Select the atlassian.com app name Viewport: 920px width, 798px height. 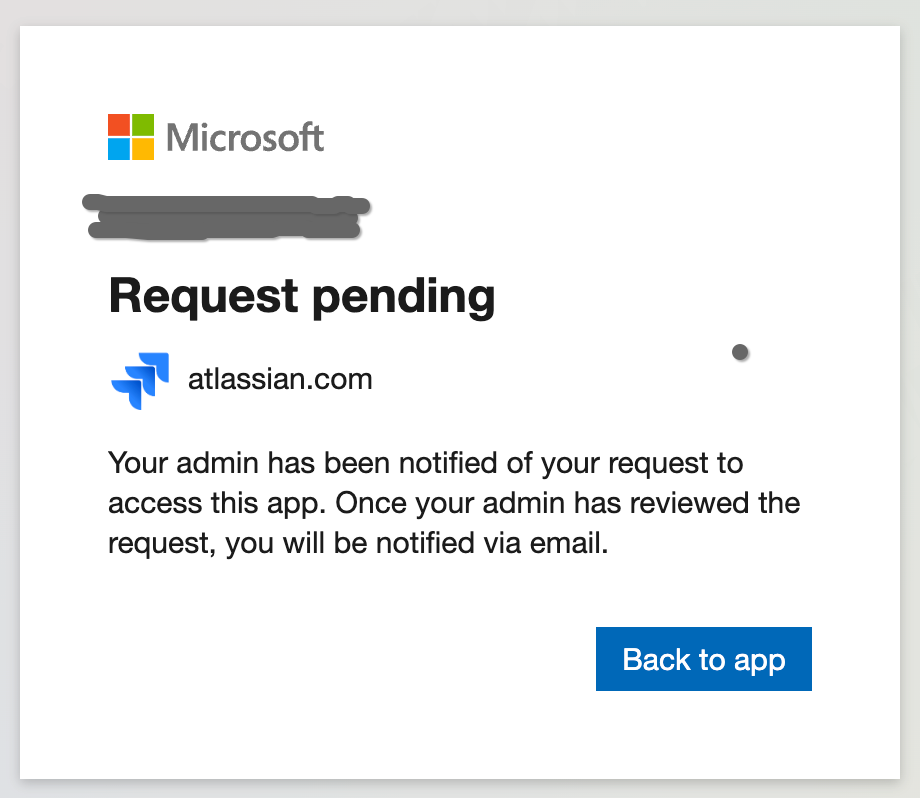[x=280, y=380]
